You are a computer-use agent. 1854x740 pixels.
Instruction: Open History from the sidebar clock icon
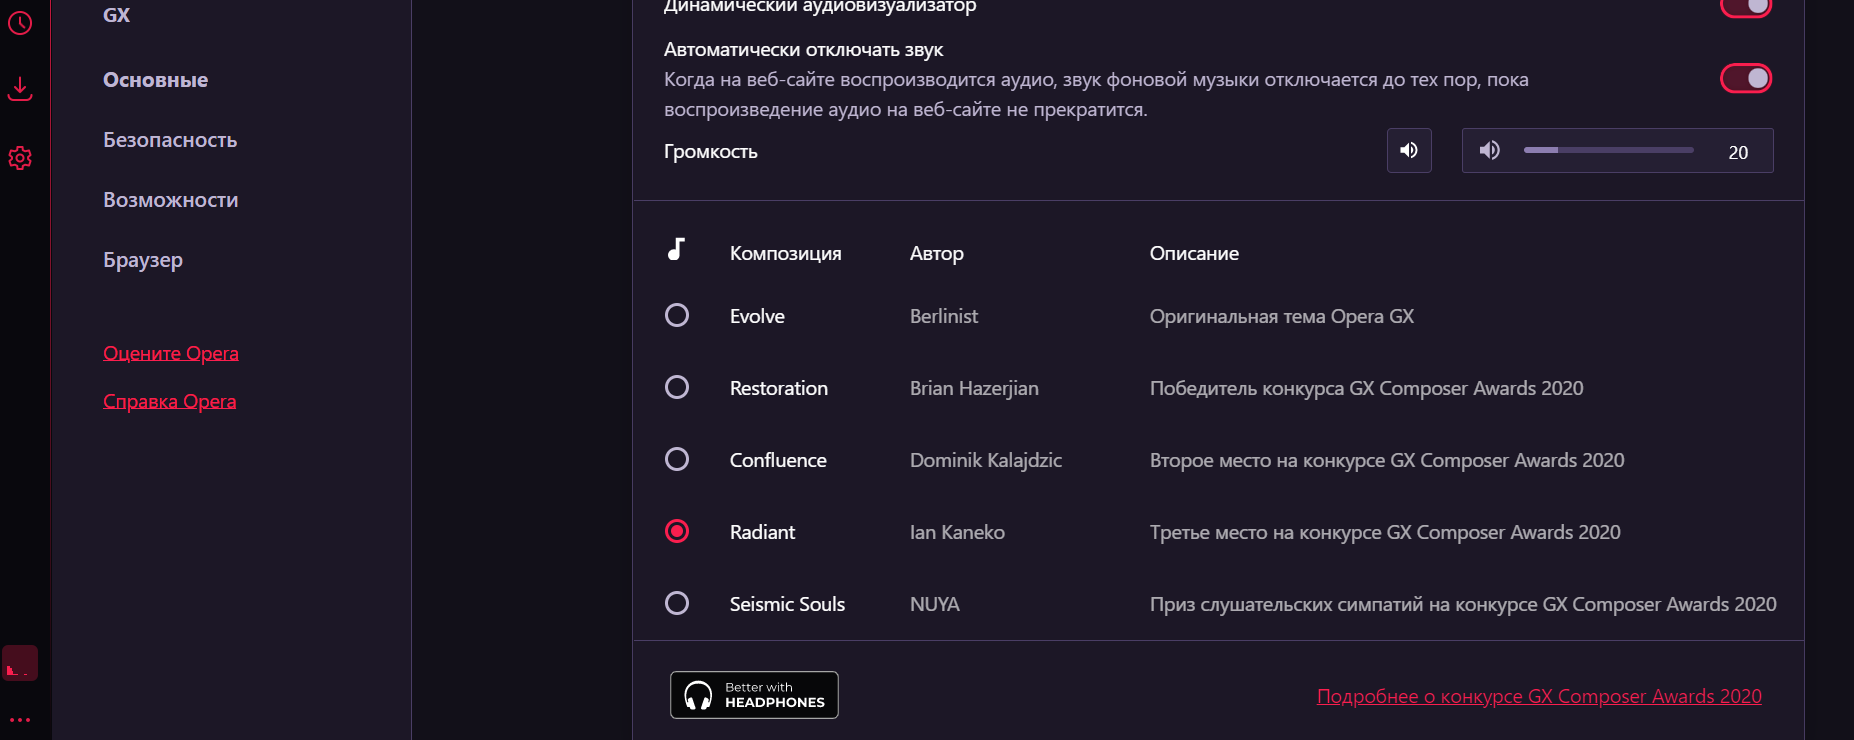20,22
